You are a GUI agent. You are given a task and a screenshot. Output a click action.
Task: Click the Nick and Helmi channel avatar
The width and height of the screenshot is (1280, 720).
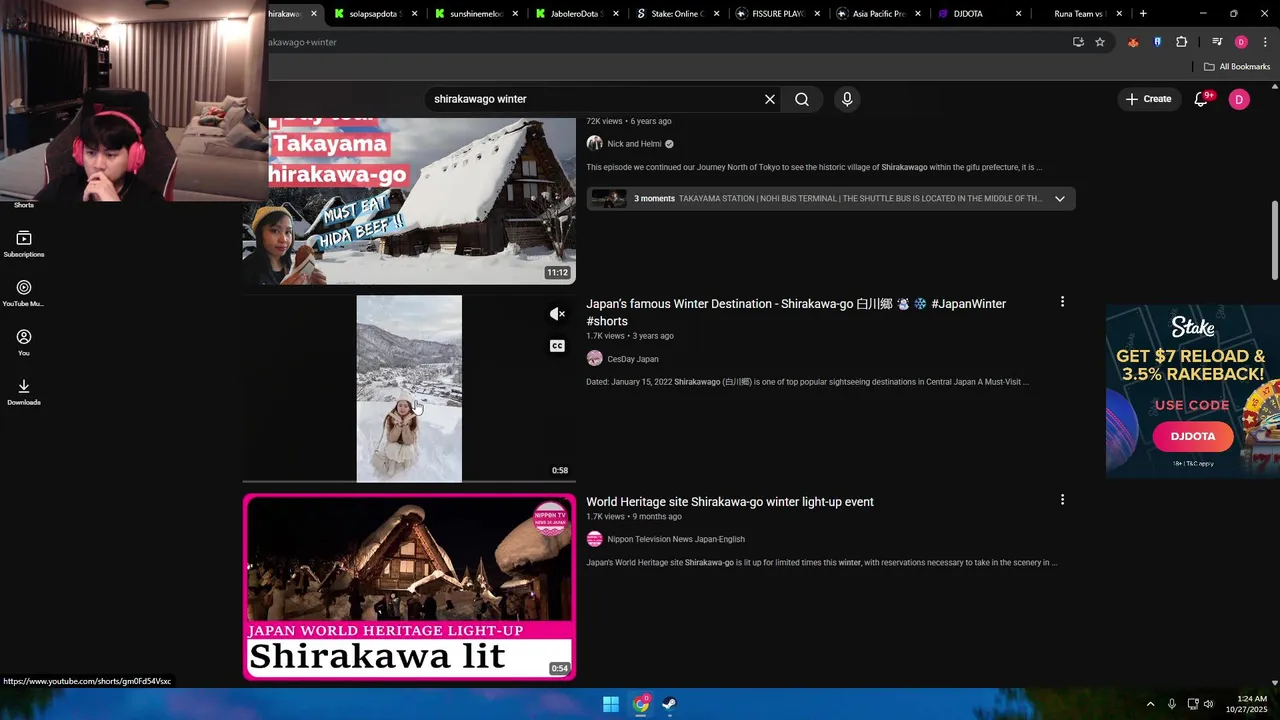click(594, 144)
